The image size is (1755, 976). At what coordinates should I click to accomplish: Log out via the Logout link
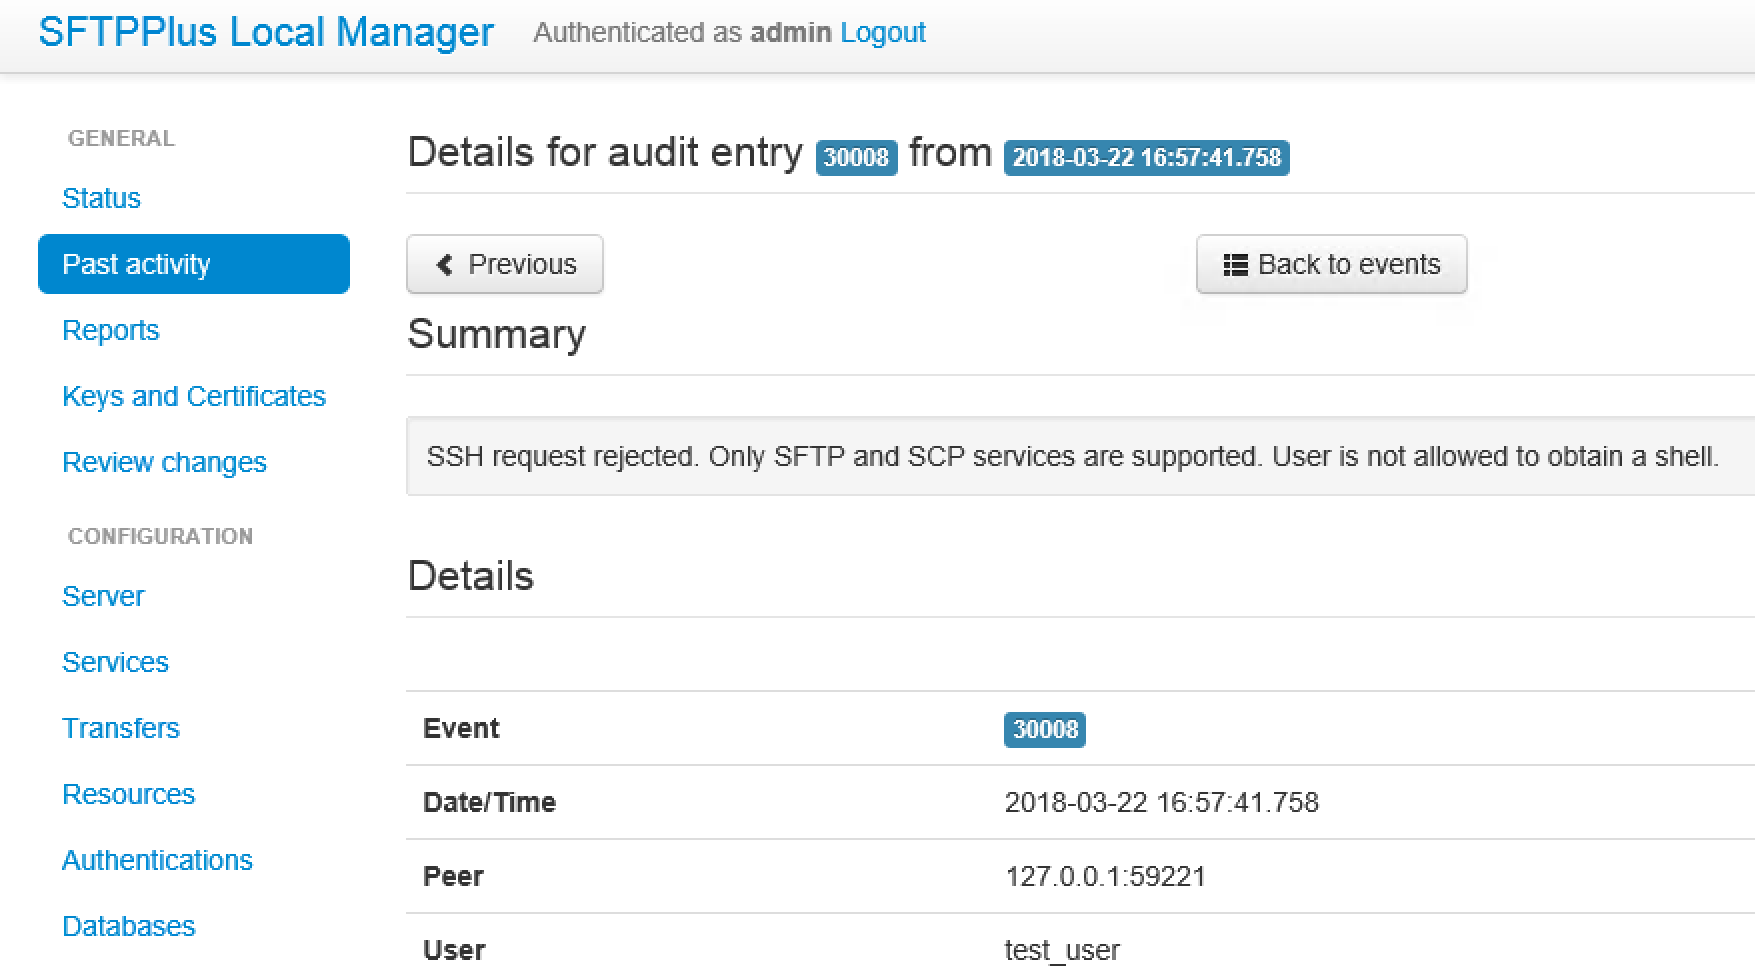(882, 32)
